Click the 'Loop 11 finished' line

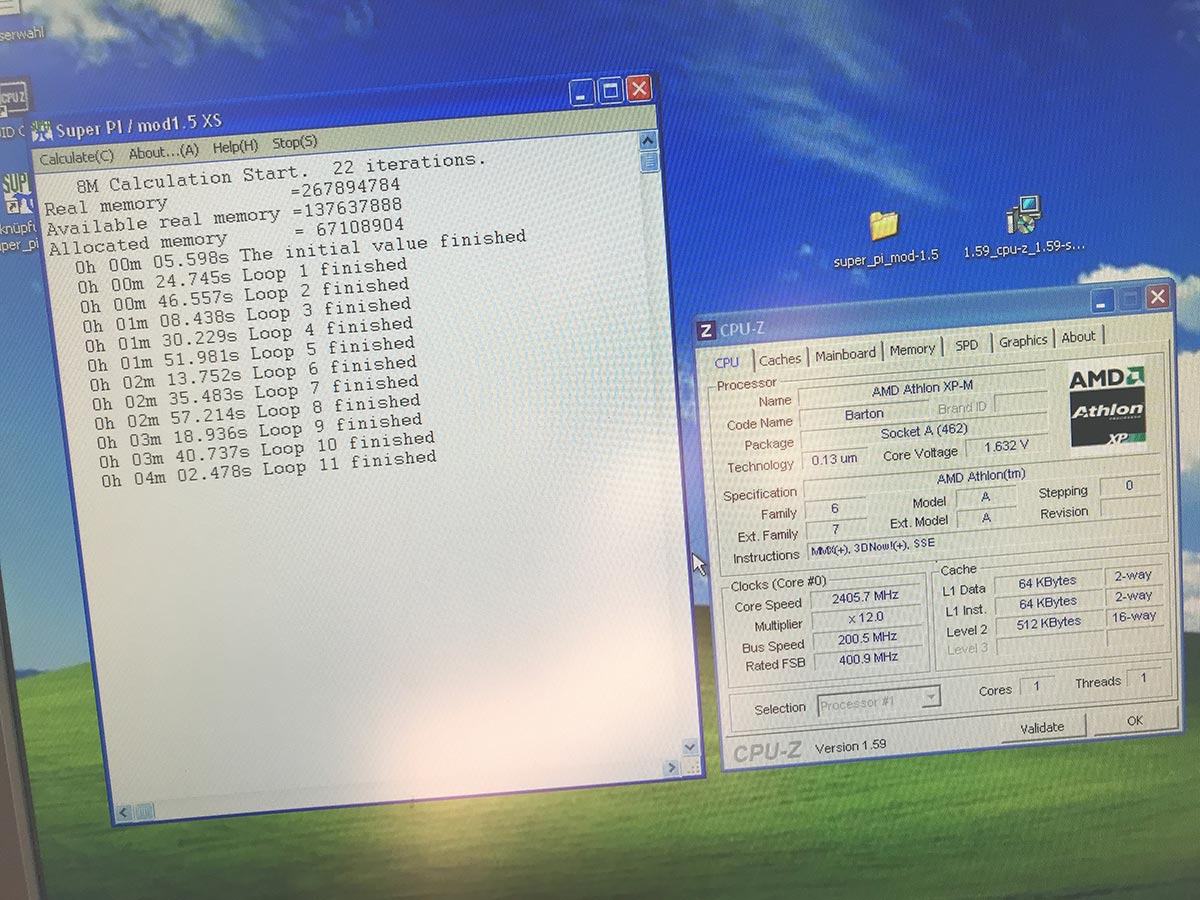[x=269, y=470]
